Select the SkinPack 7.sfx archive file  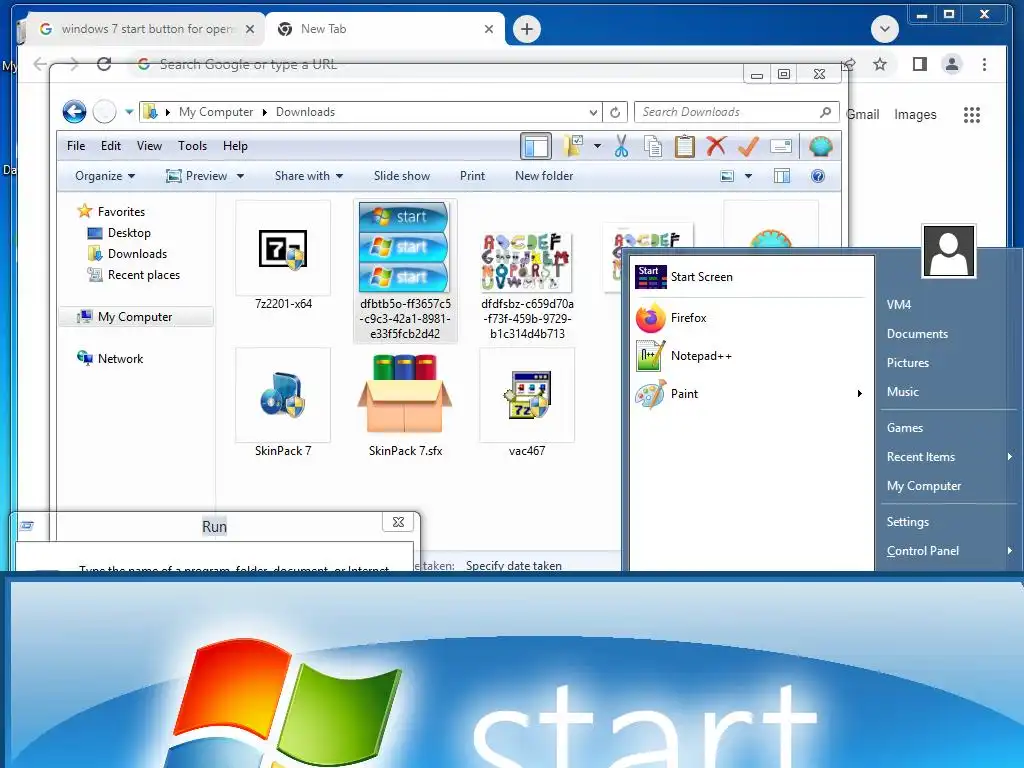click(405, 404)
